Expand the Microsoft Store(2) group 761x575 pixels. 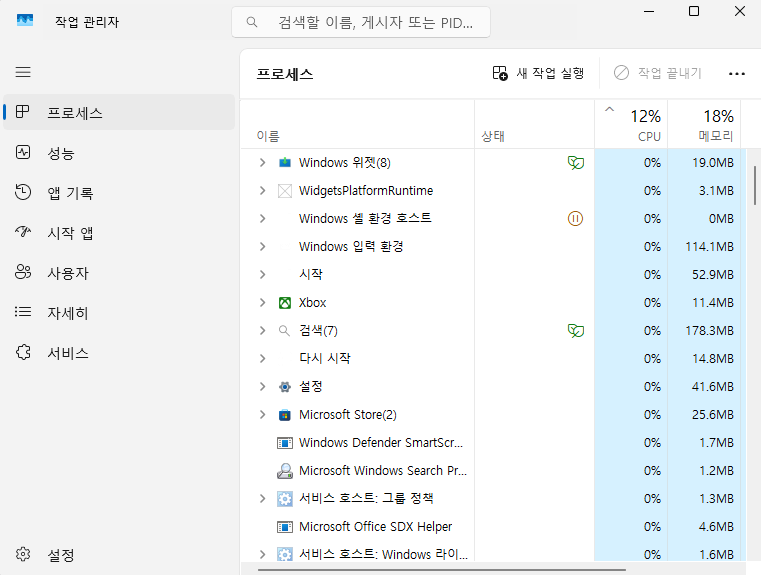pos(263,415)
